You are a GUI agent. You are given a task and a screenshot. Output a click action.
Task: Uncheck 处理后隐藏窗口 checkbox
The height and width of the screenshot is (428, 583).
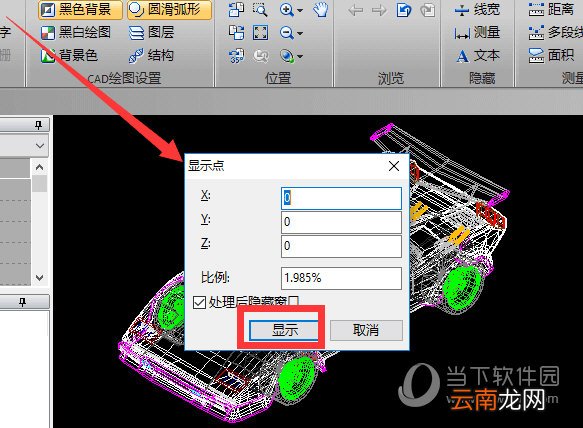coord(199,302)
